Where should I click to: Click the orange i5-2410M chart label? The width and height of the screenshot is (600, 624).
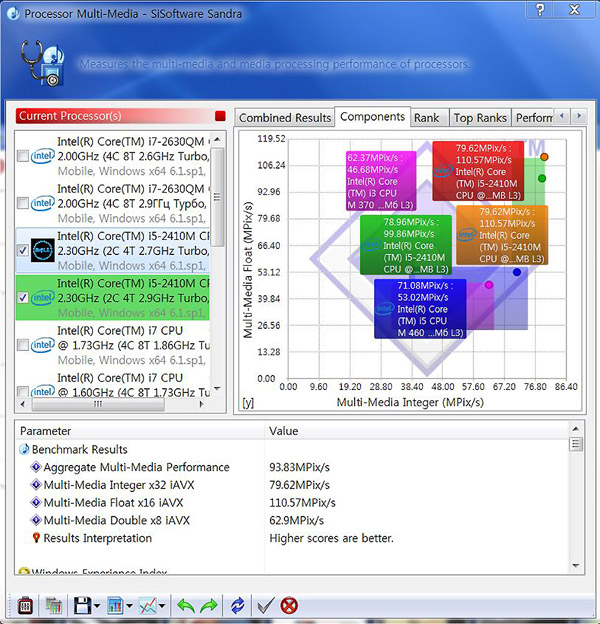coord(502,235)
